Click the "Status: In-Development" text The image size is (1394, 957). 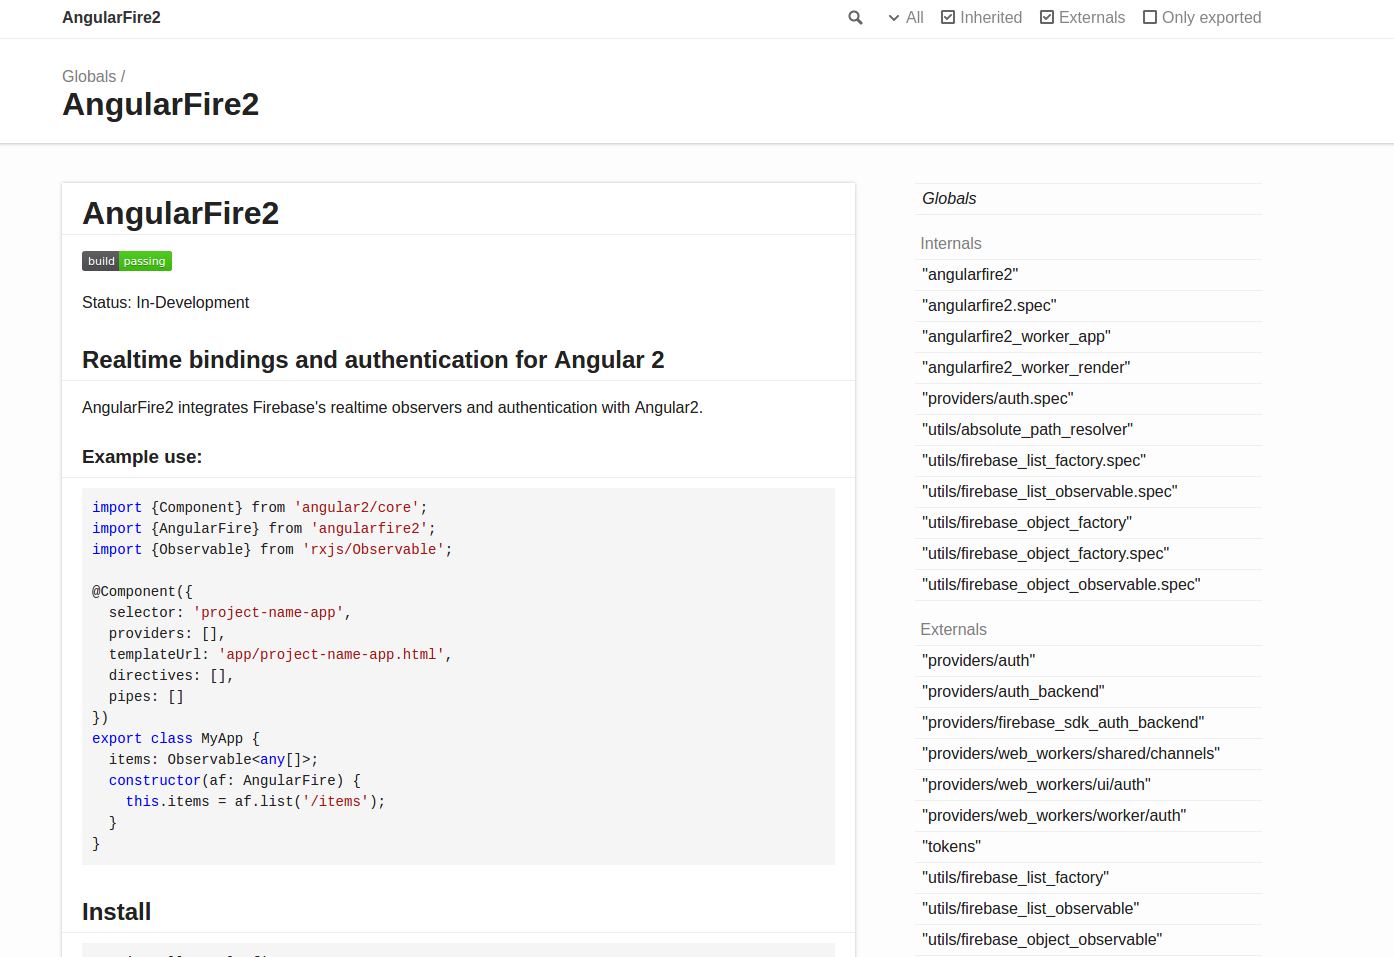tap(165, 303)
